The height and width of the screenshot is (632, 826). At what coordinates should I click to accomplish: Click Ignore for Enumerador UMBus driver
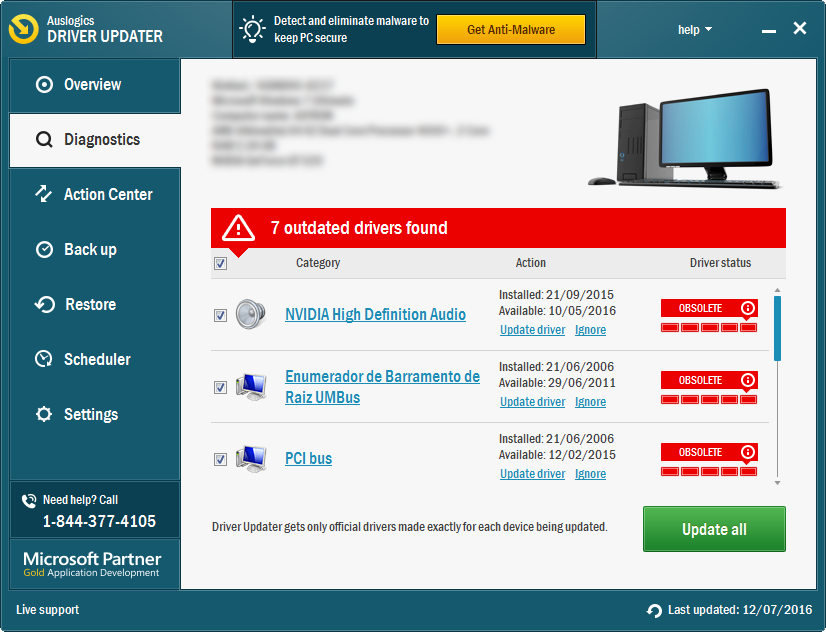click(x=591, y=402)
